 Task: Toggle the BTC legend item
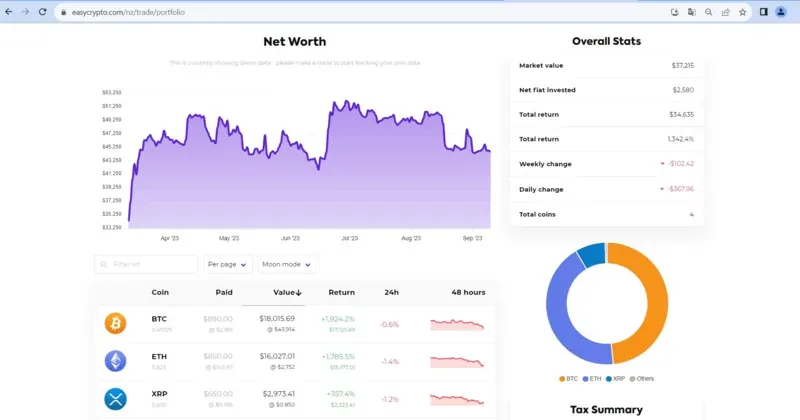568,379
